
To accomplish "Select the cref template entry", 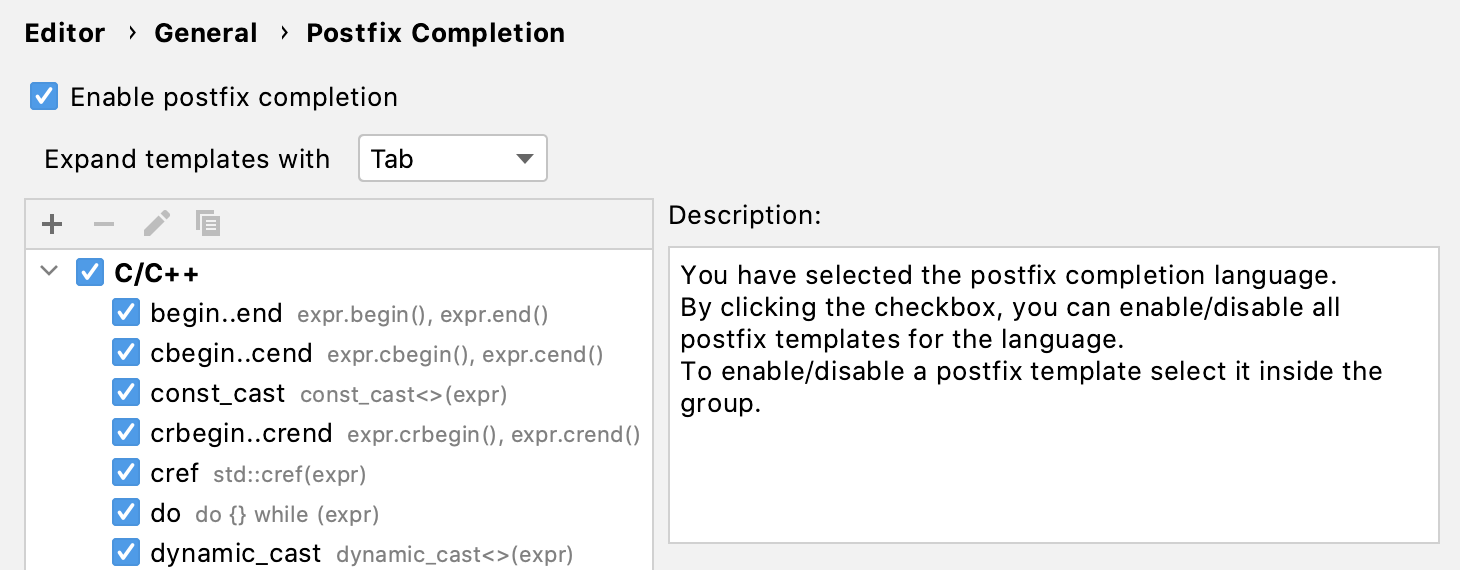I will [x=176, y=473].
